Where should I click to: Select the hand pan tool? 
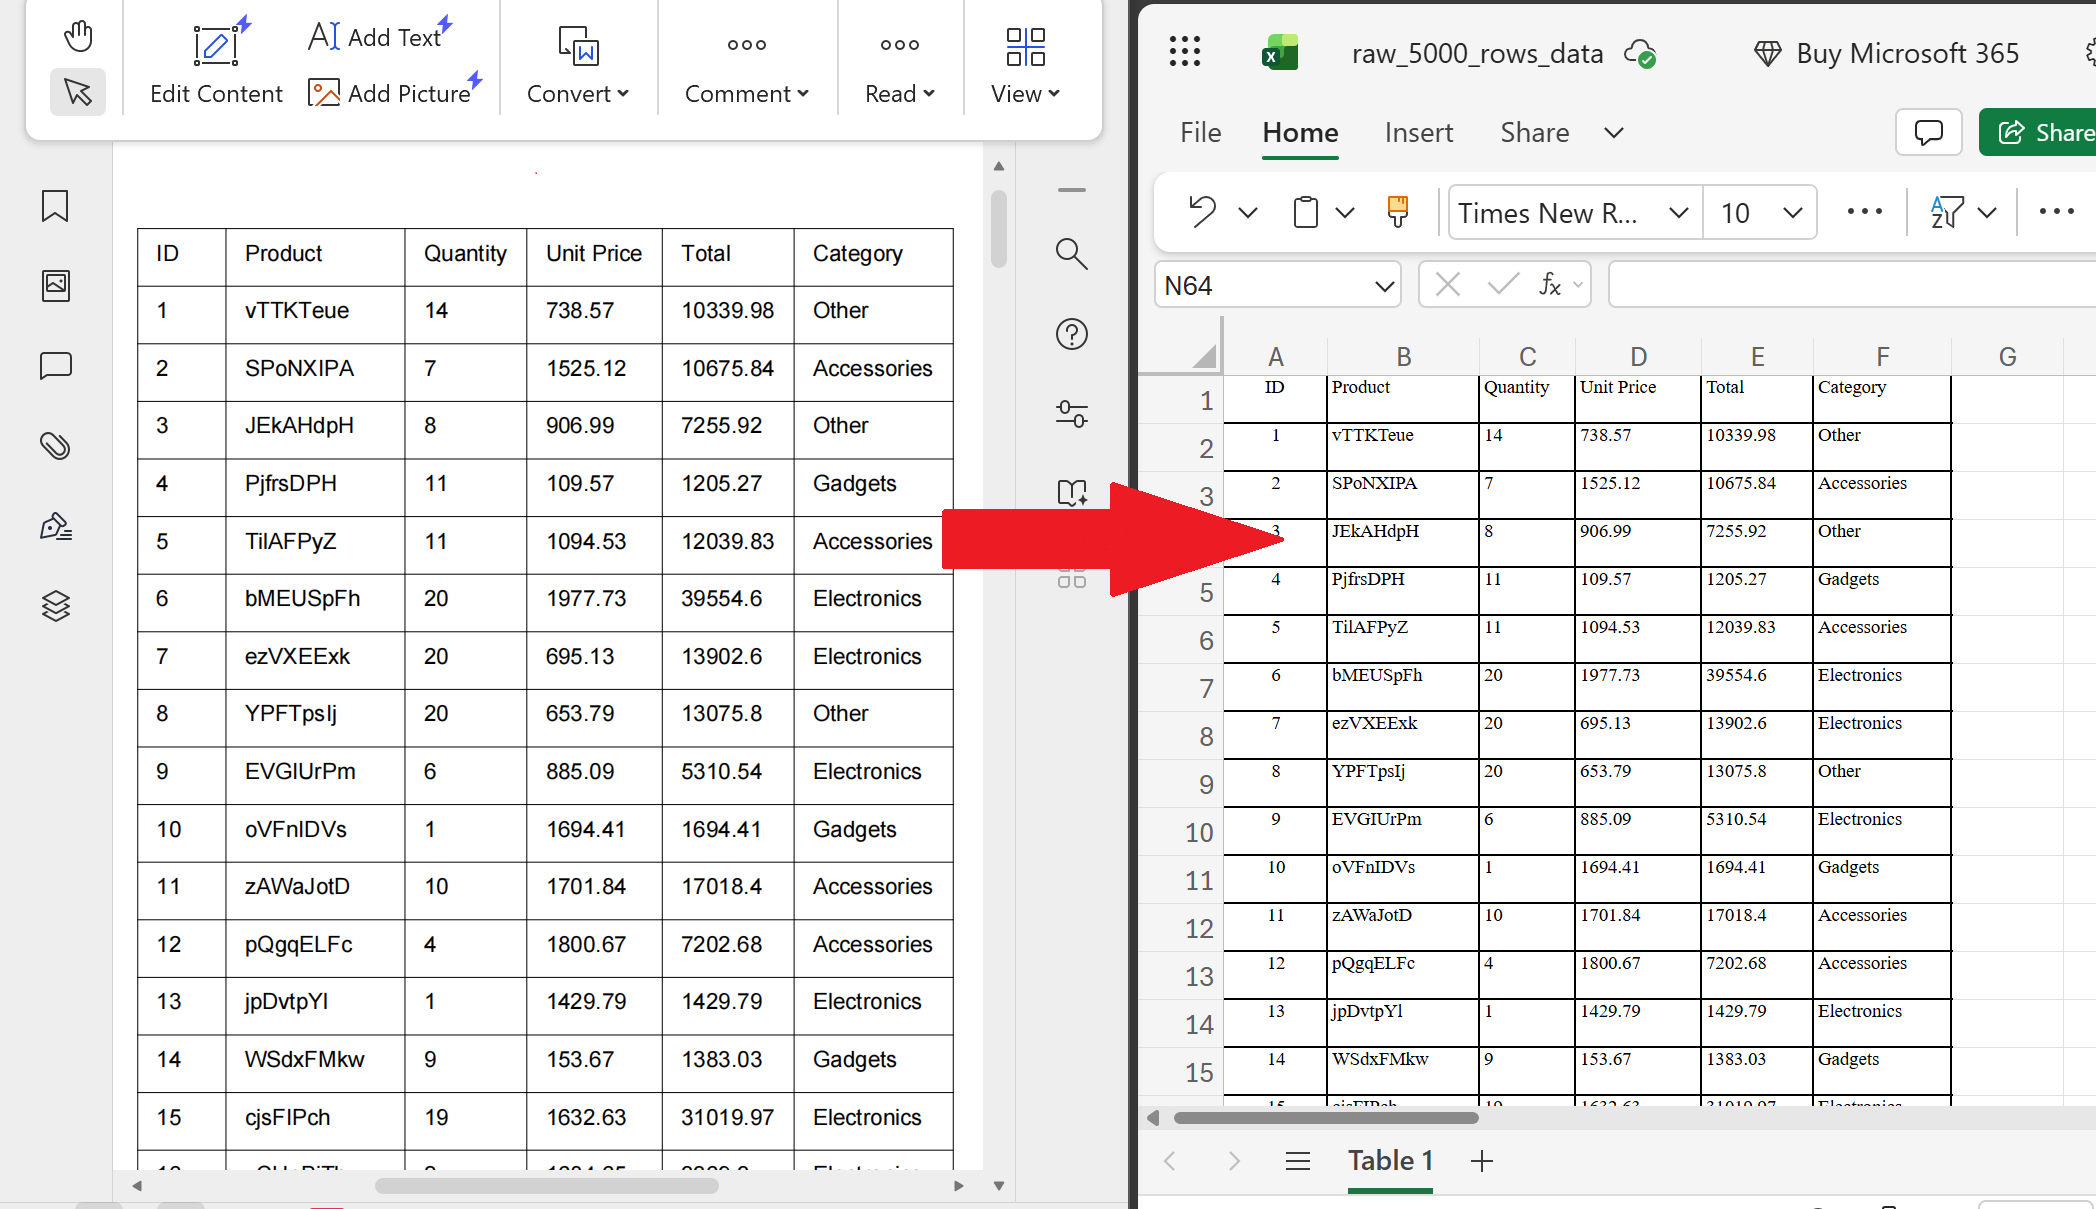78,37
